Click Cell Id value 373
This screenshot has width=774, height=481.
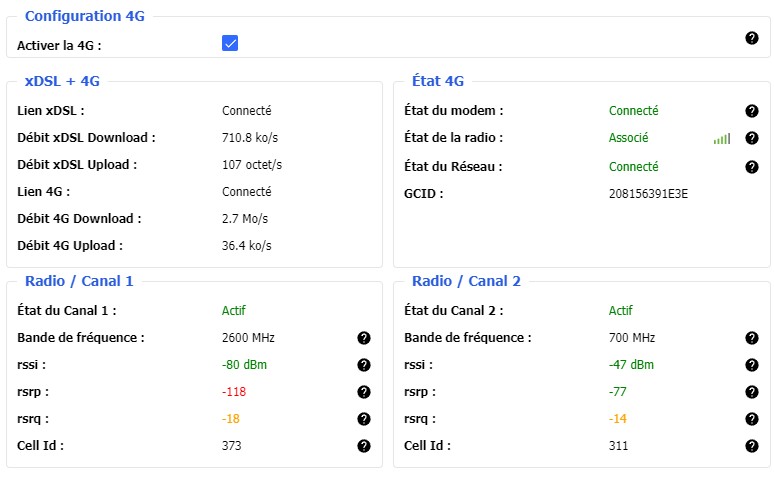232,445
